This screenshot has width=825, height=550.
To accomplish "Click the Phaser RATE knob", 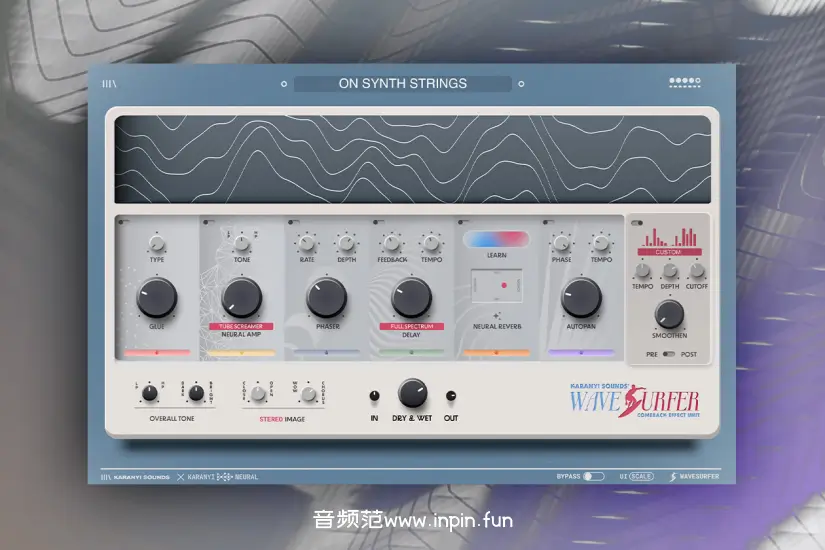I will click(x=307, y=243).
